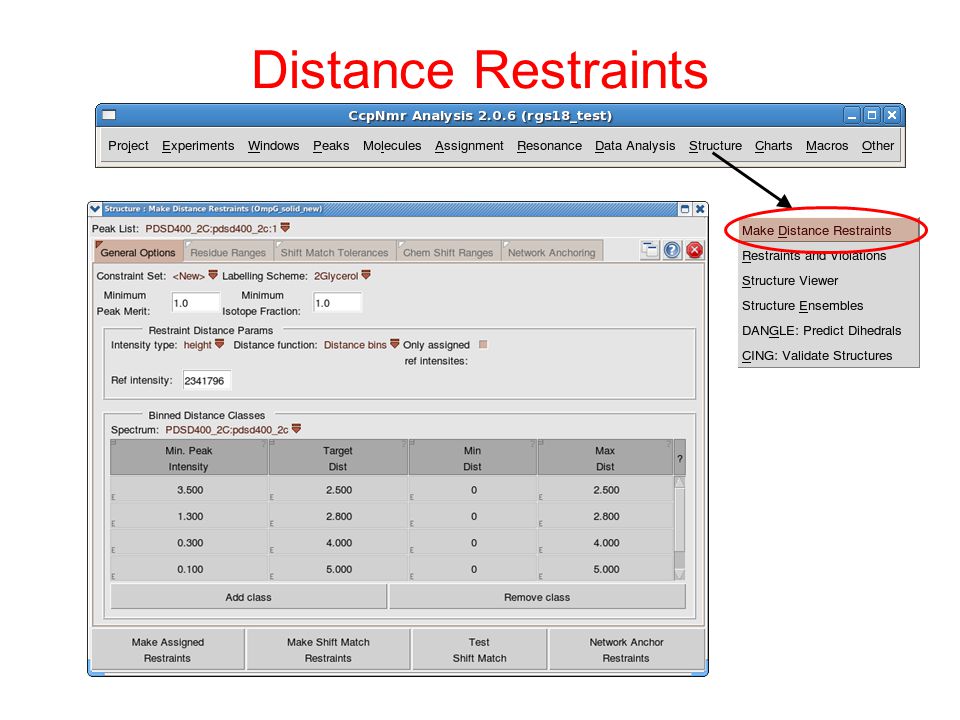Switch to the Chem Shift Ranges tab
Image resolution: width=960 pixels, height=720 pixels.
point(448,252)
